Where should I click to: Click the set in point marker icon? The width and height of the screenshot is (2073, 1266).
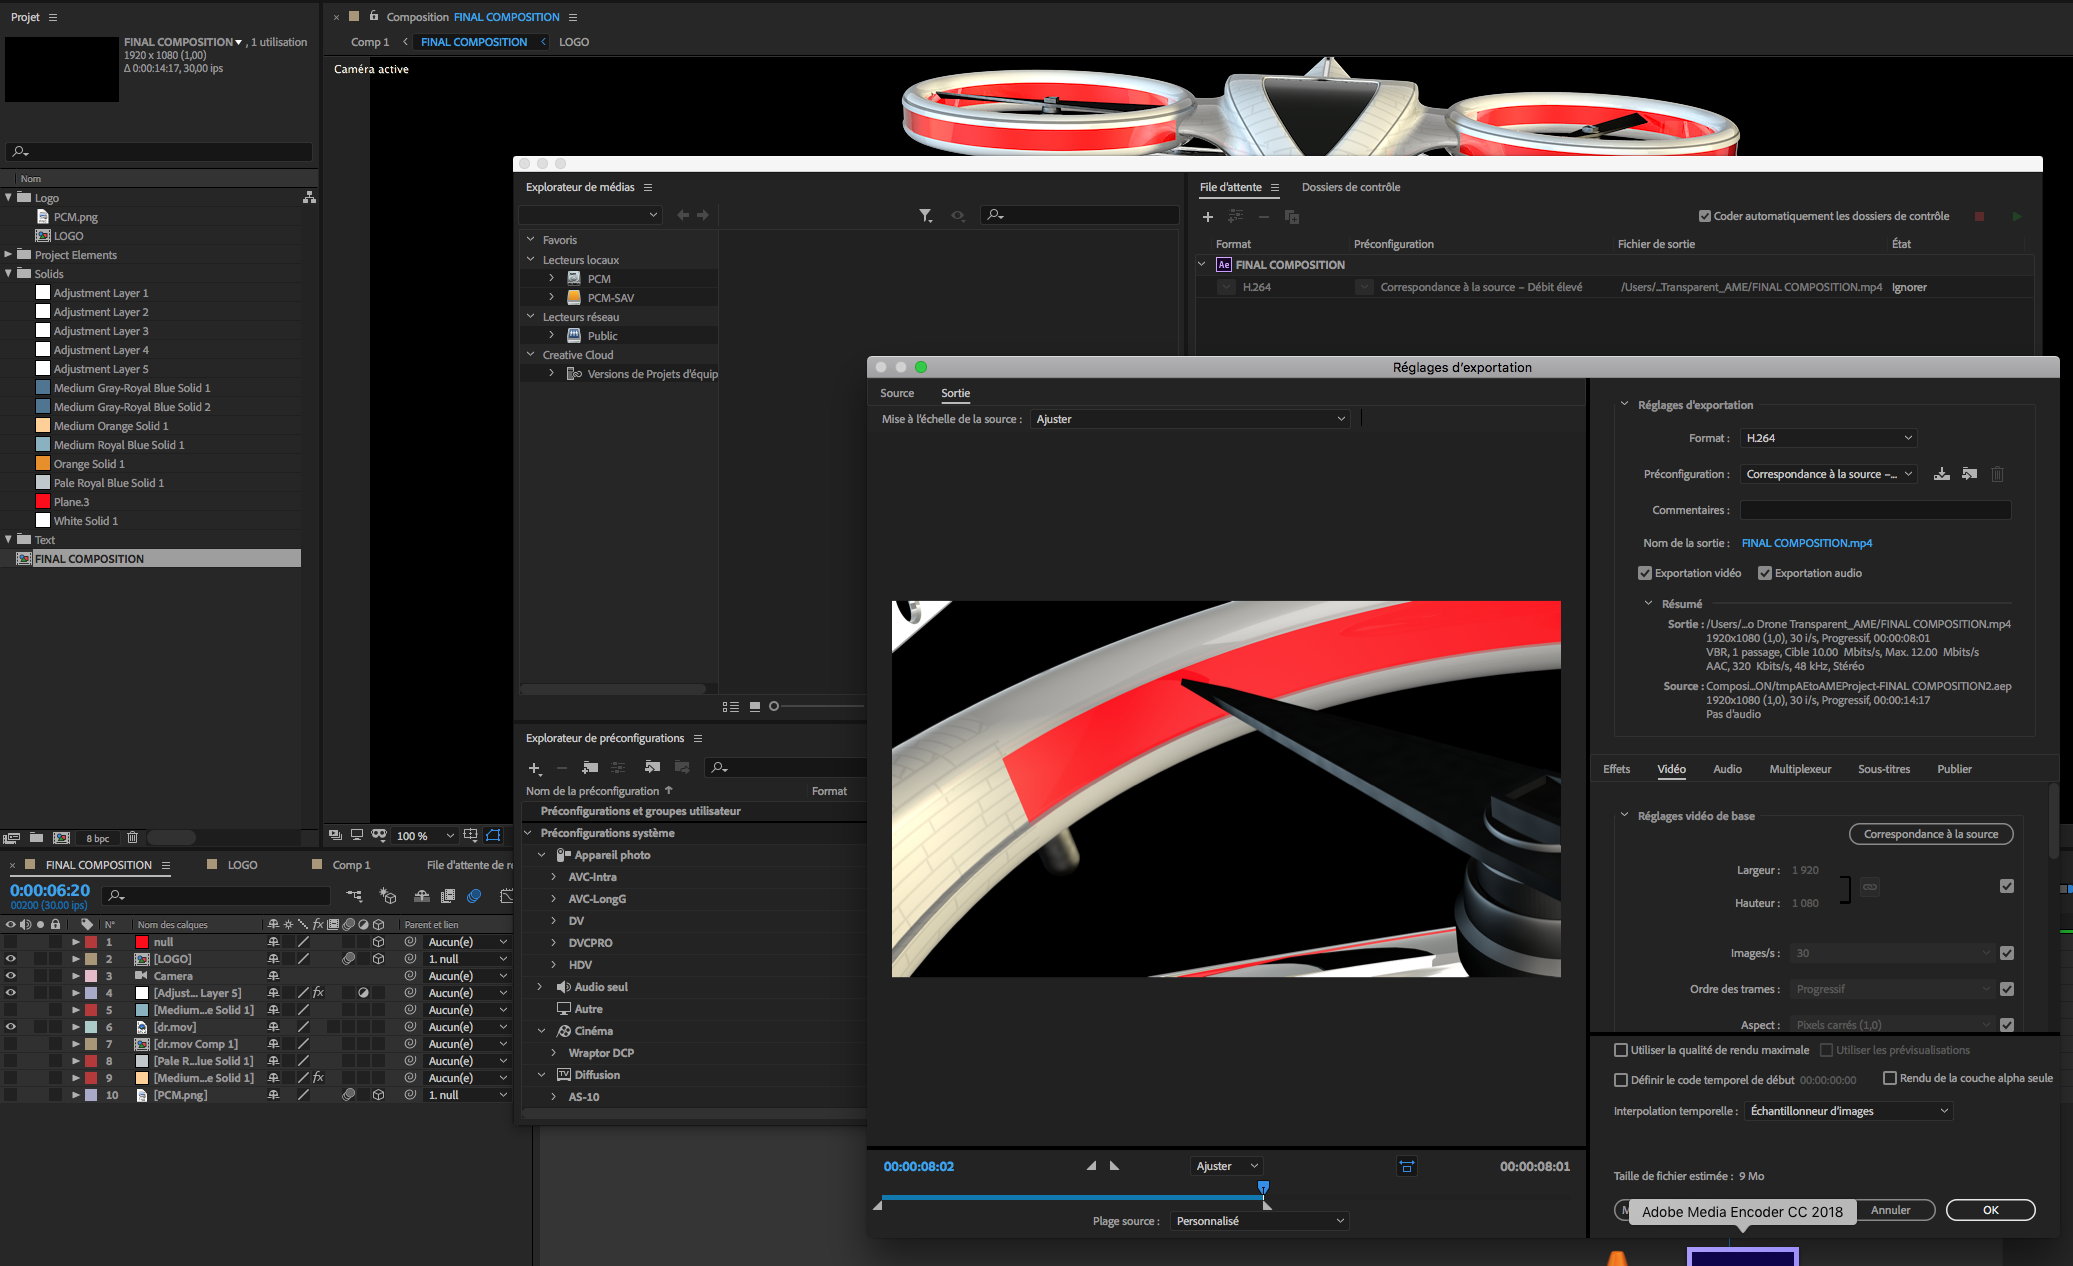(x=1091, y=1166)
